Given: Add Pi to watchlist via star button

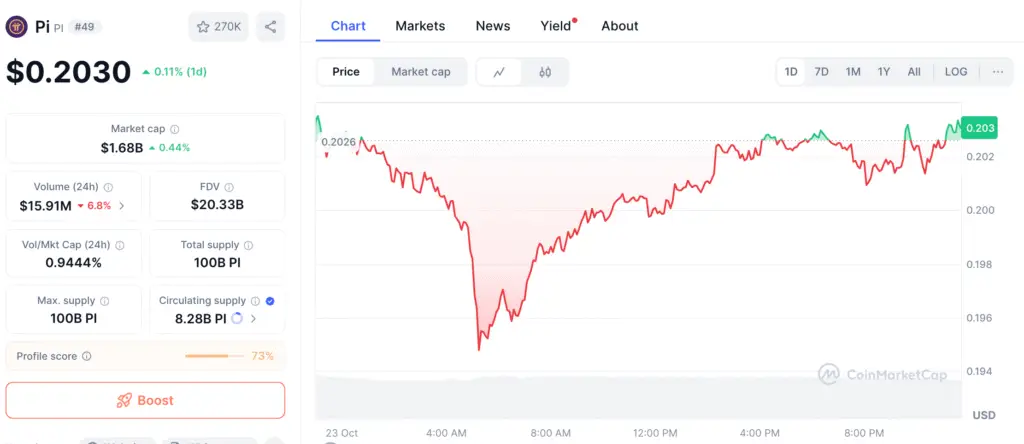Looking at the screenshot, I should 218,27.
